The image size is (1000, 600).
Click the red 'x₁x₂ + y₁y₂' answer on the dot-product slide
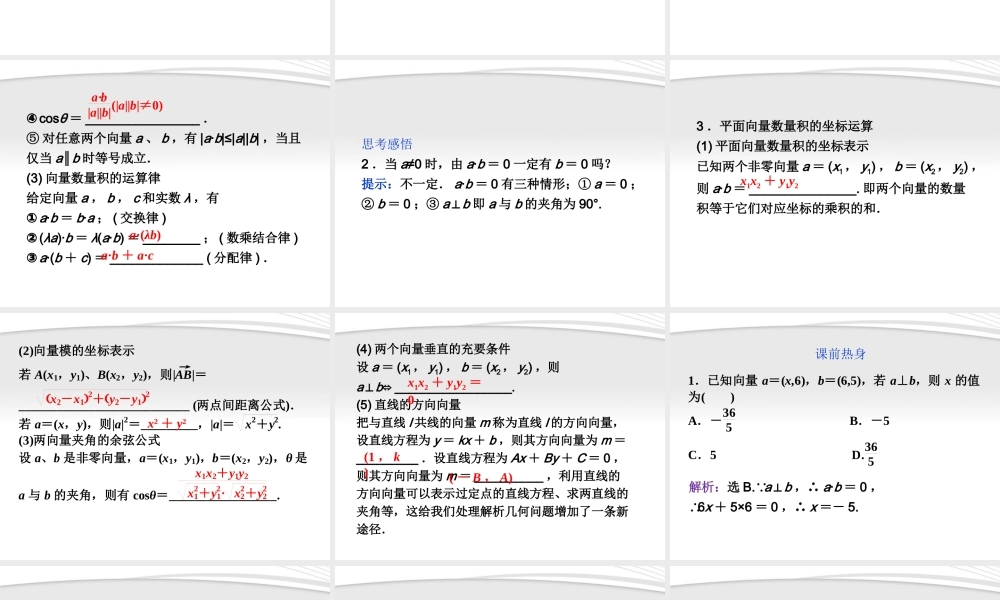click(x=770, y=182)
